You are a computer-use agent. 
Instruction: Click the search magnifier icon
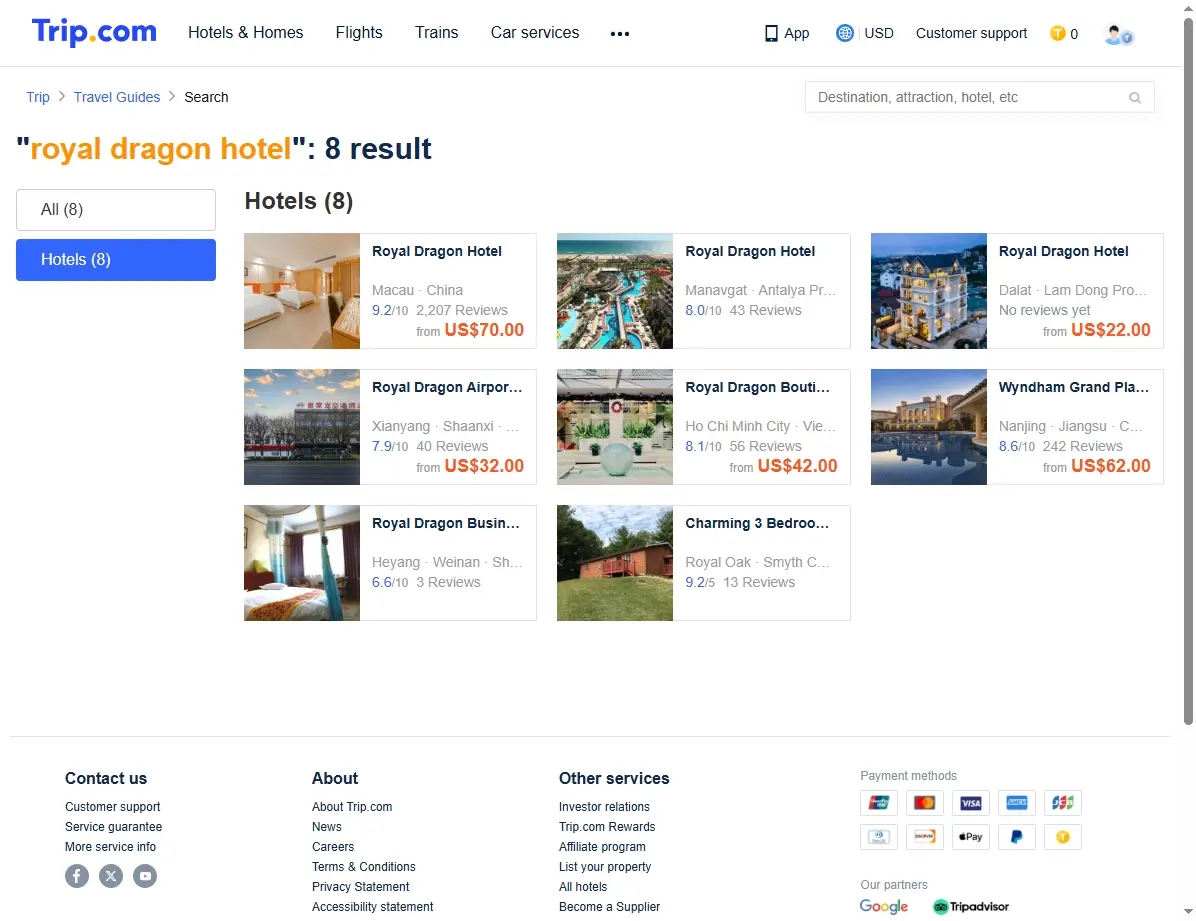[1135, 98]
